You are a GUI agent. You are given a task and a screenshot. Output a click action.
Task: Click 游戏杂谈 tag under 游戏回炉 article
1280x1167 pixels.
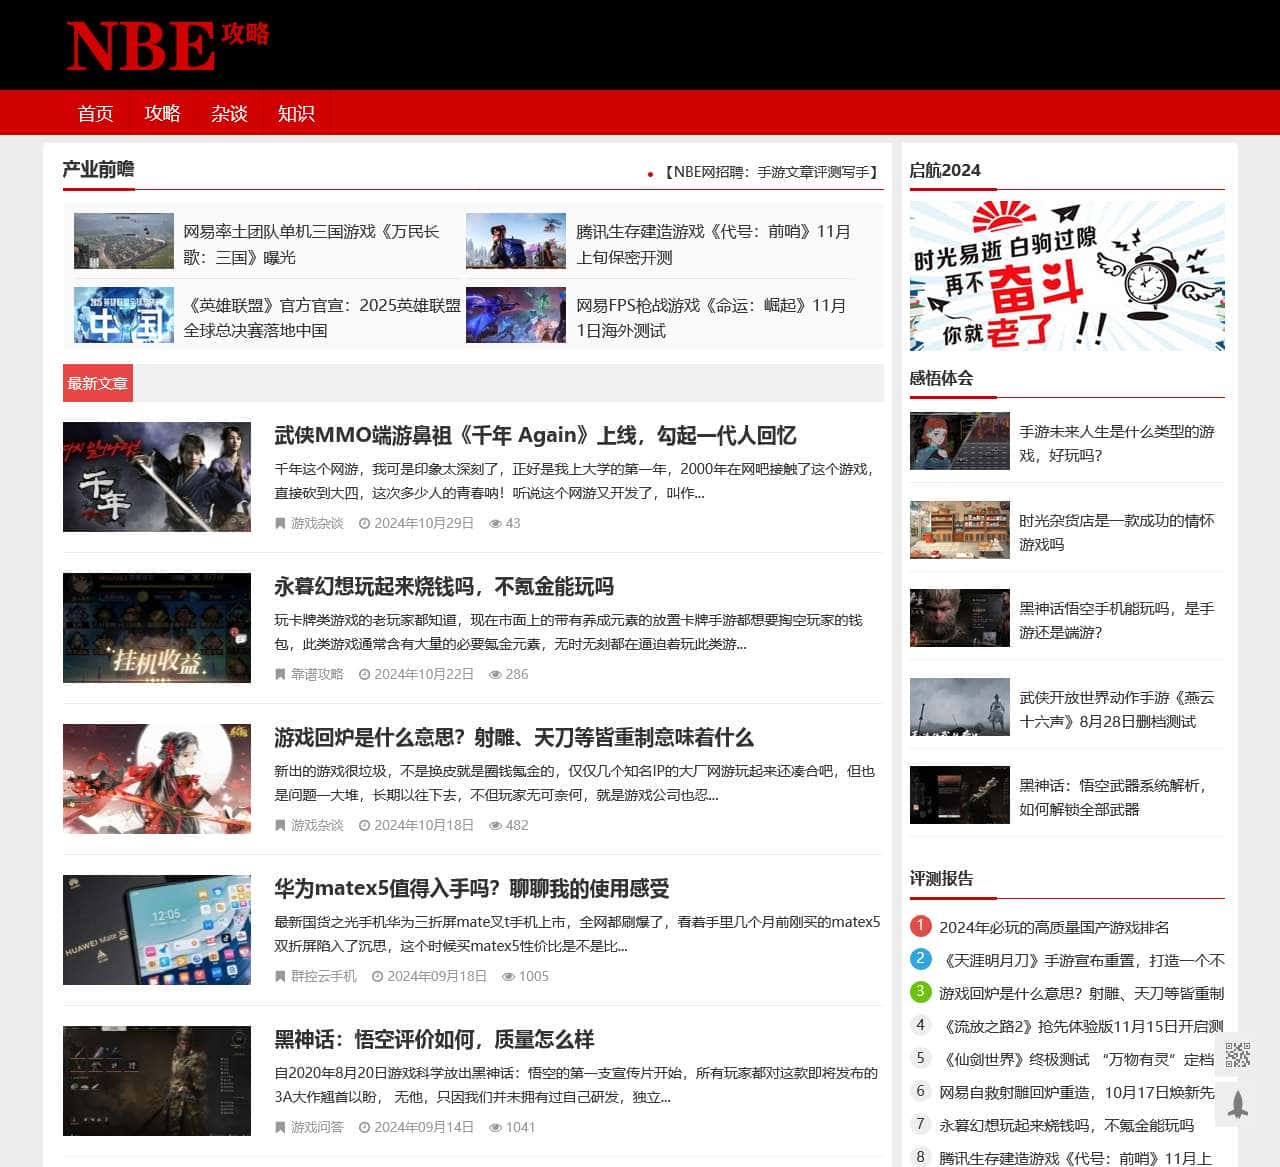pyautogui.click(x=317, y=825)
